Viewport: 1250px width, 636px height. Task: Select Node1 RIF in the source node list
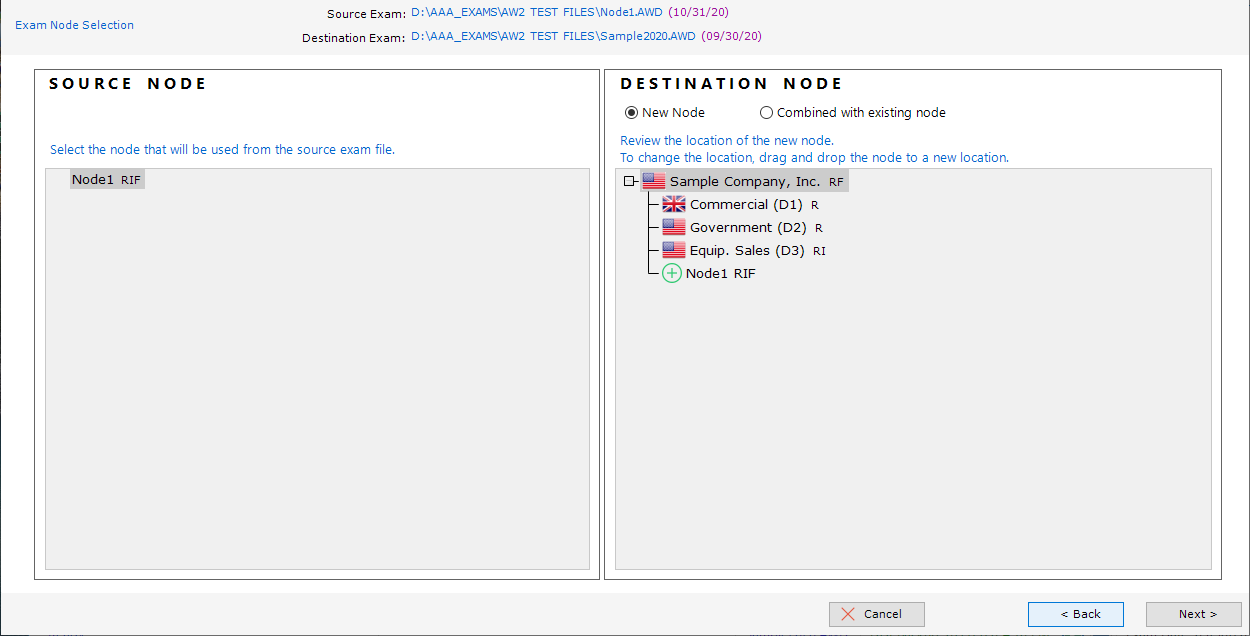106,180
